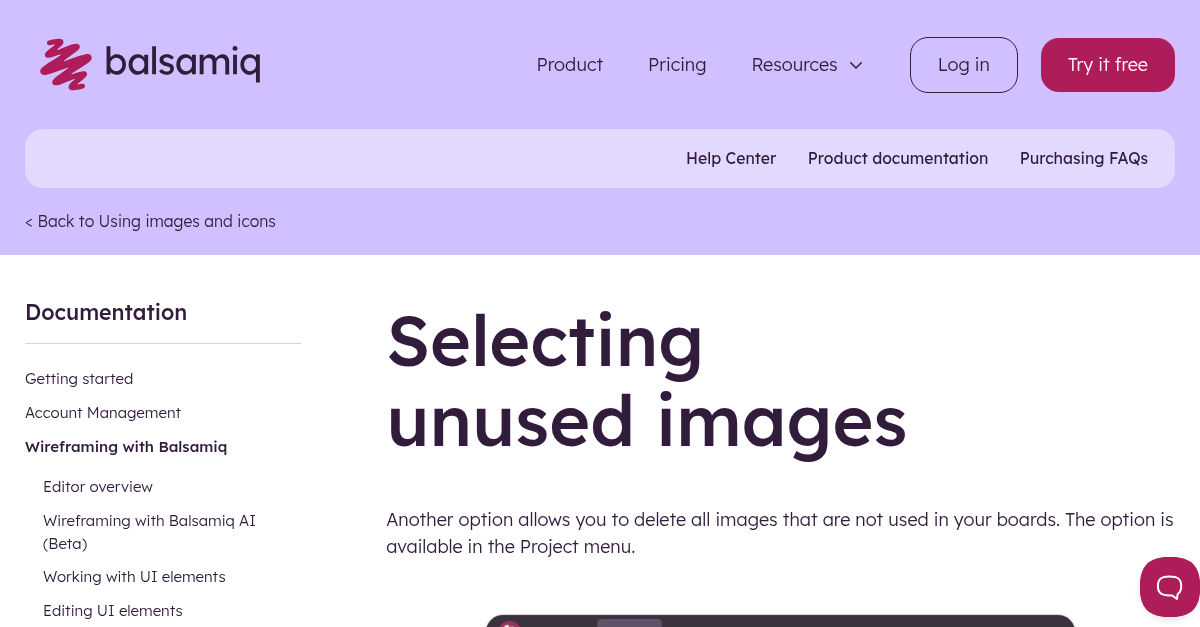Select Account Management in the sidebar
Image resolution: width=1200 pixels, height=627 pixels.
pos(103,412)
